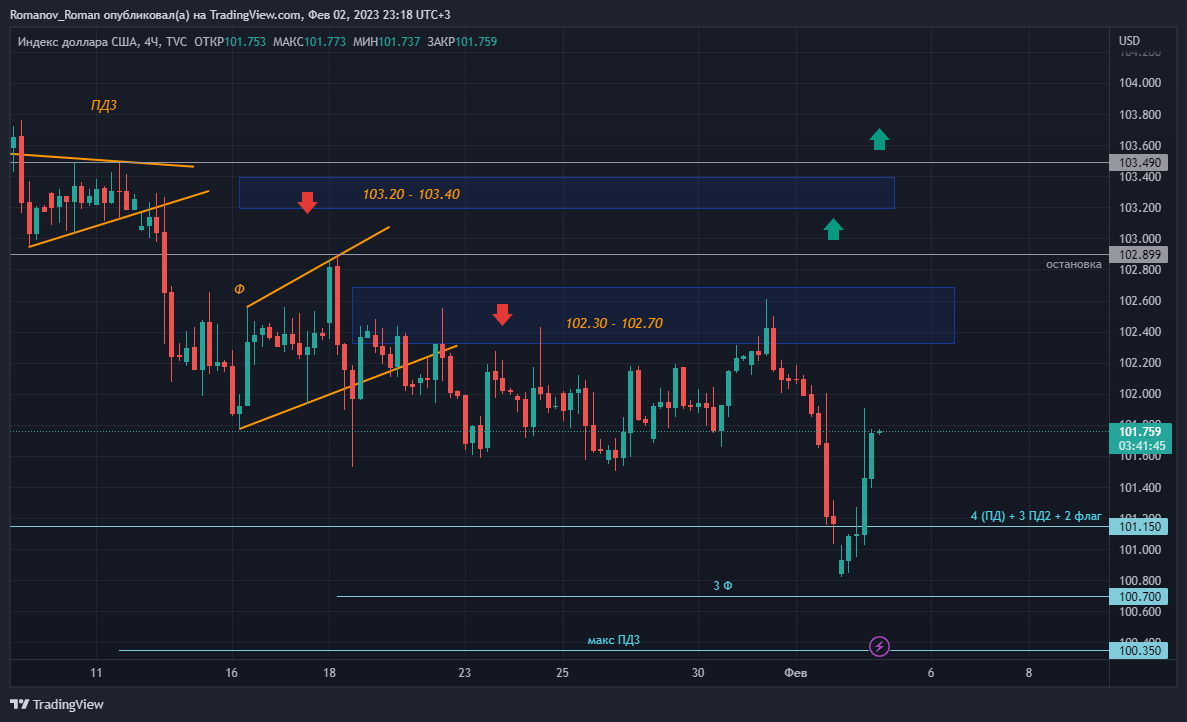The image size is (1187, 722).
Task: Click date label 8 on time axis
Action: click(1029, 673)
